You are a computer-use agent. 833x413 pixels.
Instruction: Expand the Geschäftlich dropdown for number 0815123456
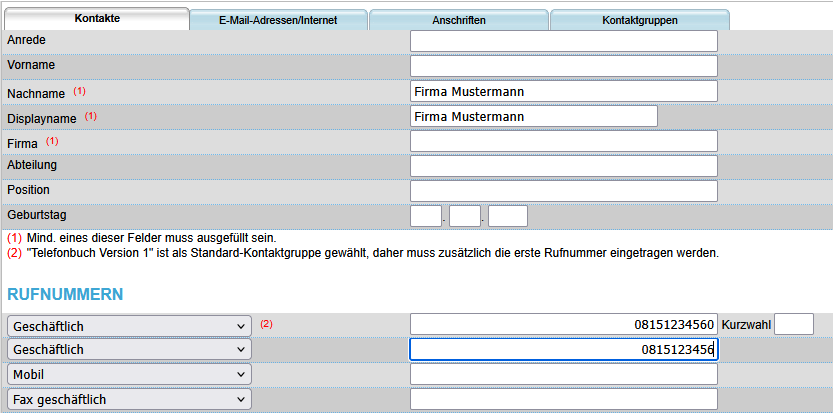pos(129,349)
